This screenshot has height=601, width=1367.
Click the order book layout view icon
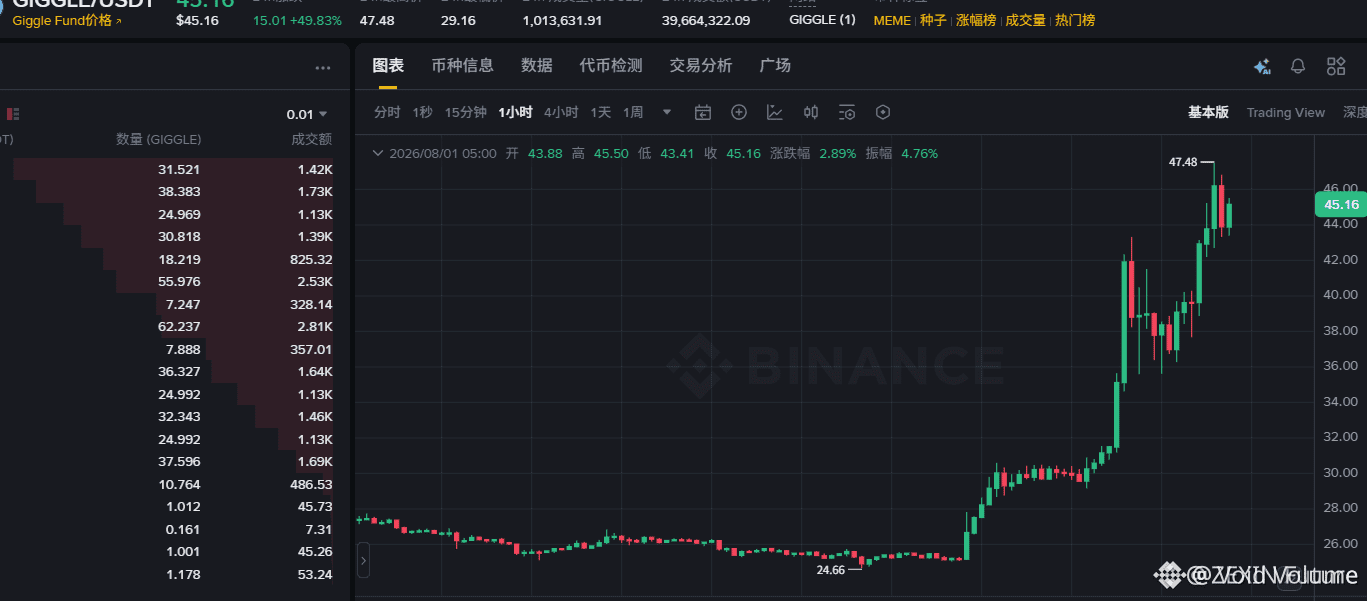[x=13, y=114]
